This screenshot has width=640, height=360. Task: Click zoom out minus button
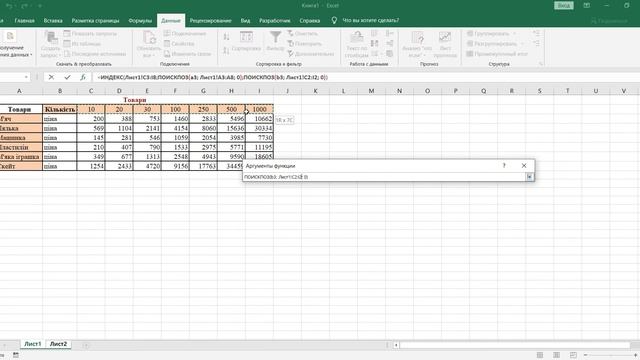coord(585,355)
